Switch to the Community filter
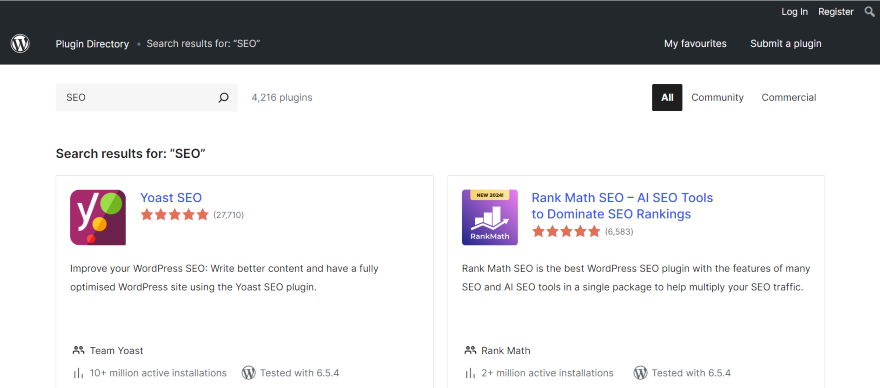The height and width of the screenshot is (388, 880). pos(717,98)
